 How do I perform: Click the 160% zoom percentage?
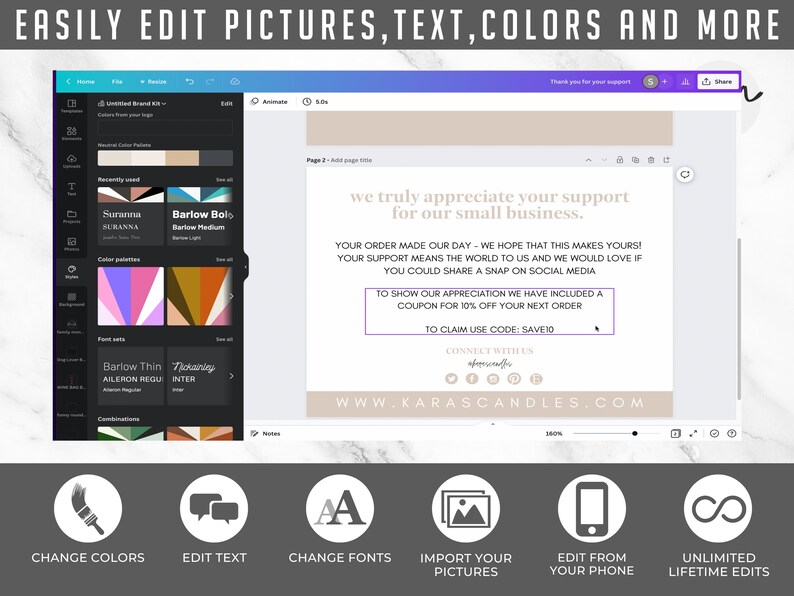[x=553, y=433]
